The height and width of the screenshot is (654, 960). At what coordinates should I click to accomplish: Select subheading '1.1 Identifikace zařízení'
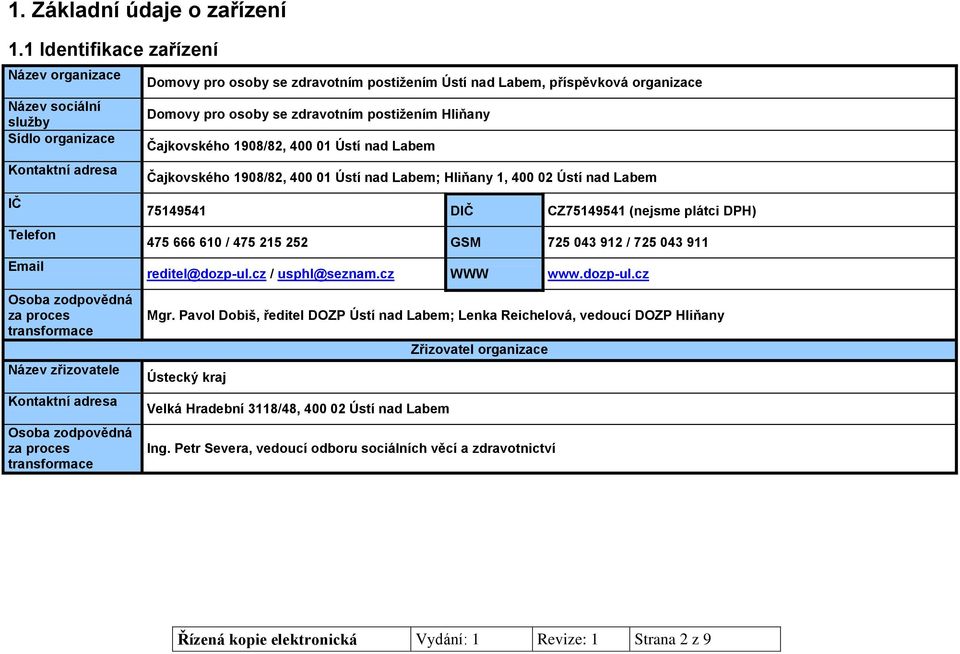[113, 49]
